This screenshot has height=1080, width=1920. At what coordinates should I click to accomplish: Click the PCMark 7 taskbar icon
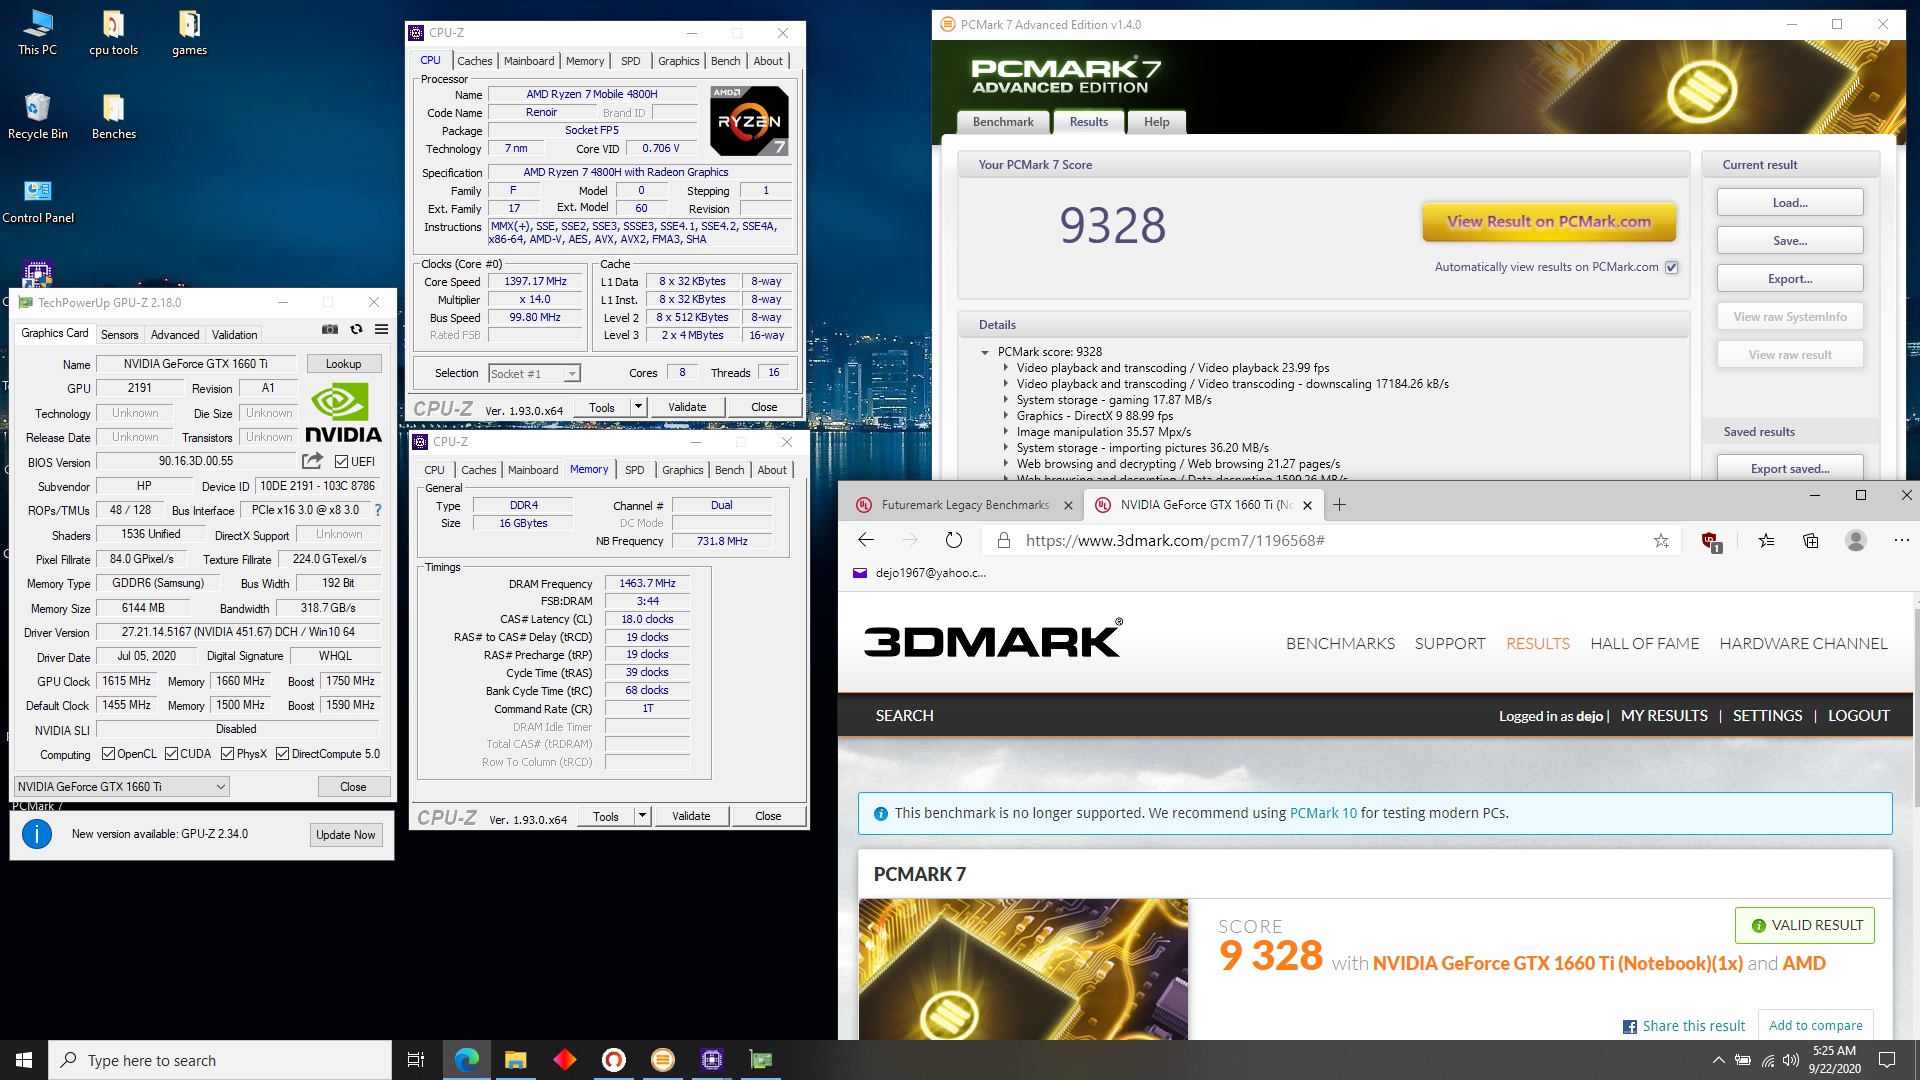[x=662, y=1060]
